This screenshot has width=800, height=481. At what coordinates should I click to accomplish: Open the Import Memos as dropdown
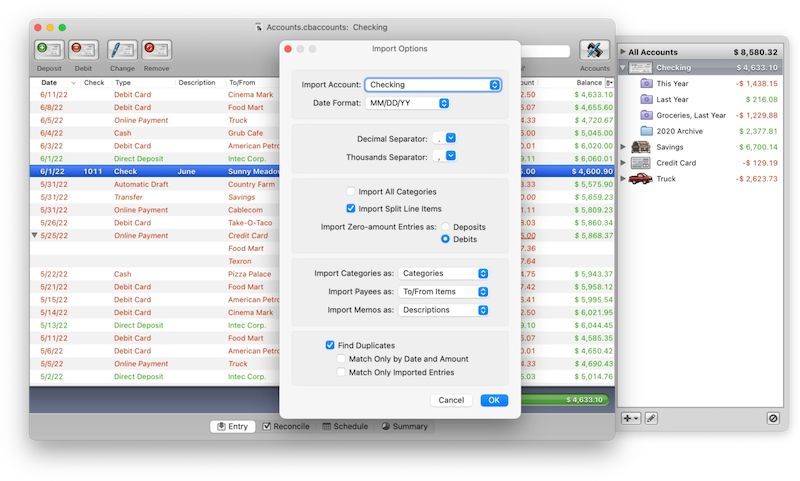point(443,310)
